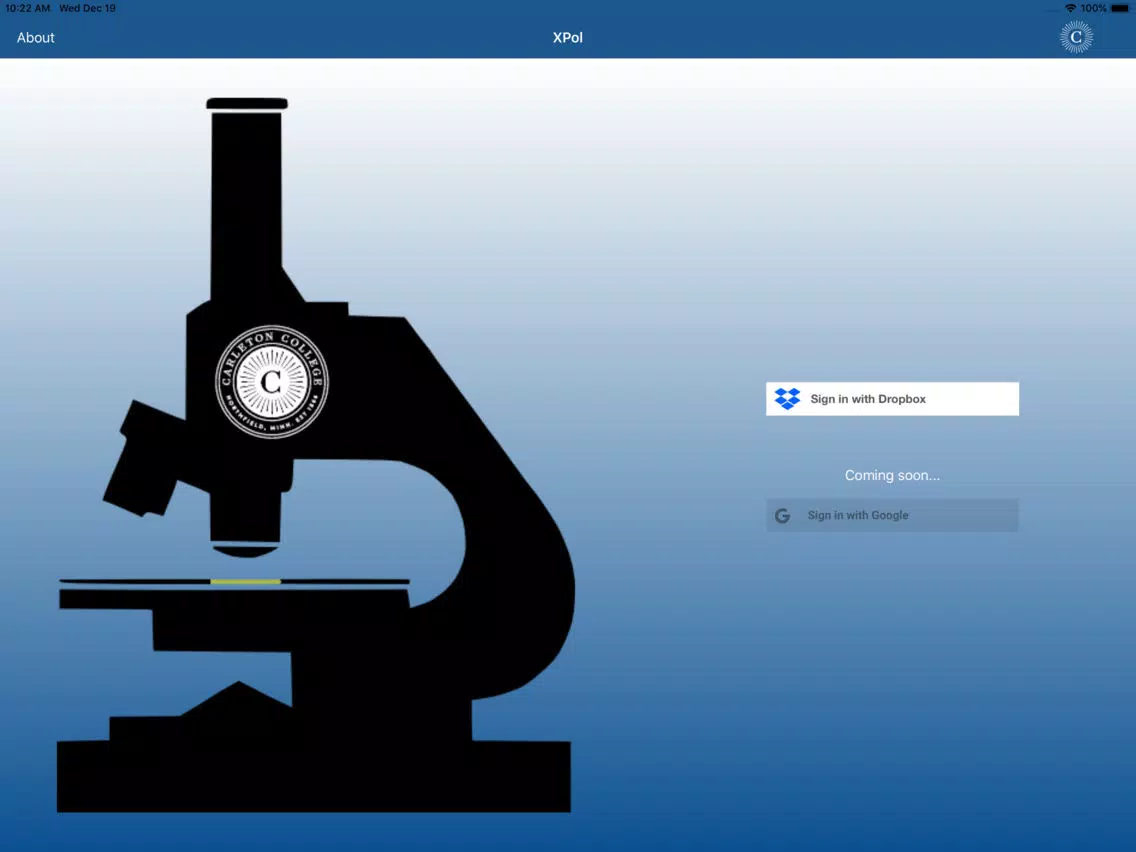The width and height of the screenshot is (1136, 852).
Task: Tap the microscope silhouette illustration
Action: (x=315, y=455)
